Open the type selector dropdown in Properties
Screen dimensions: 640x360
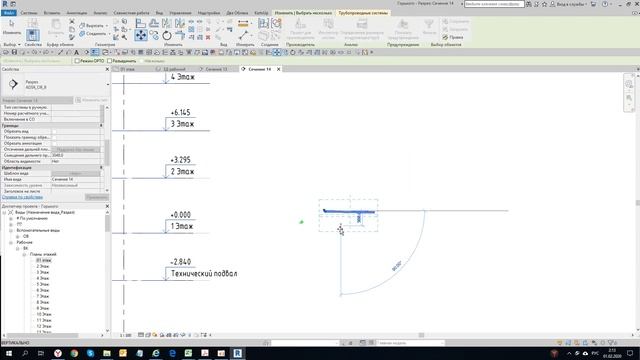point(108,84)
